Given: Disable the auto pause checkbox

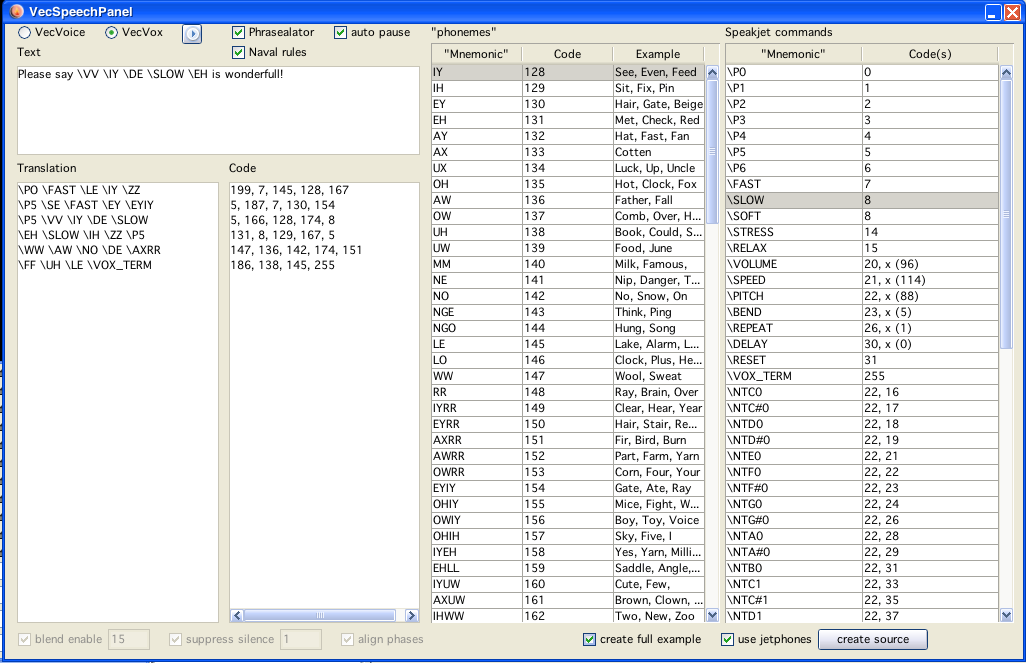Looking at the screenshot, I should pos(341,33).
